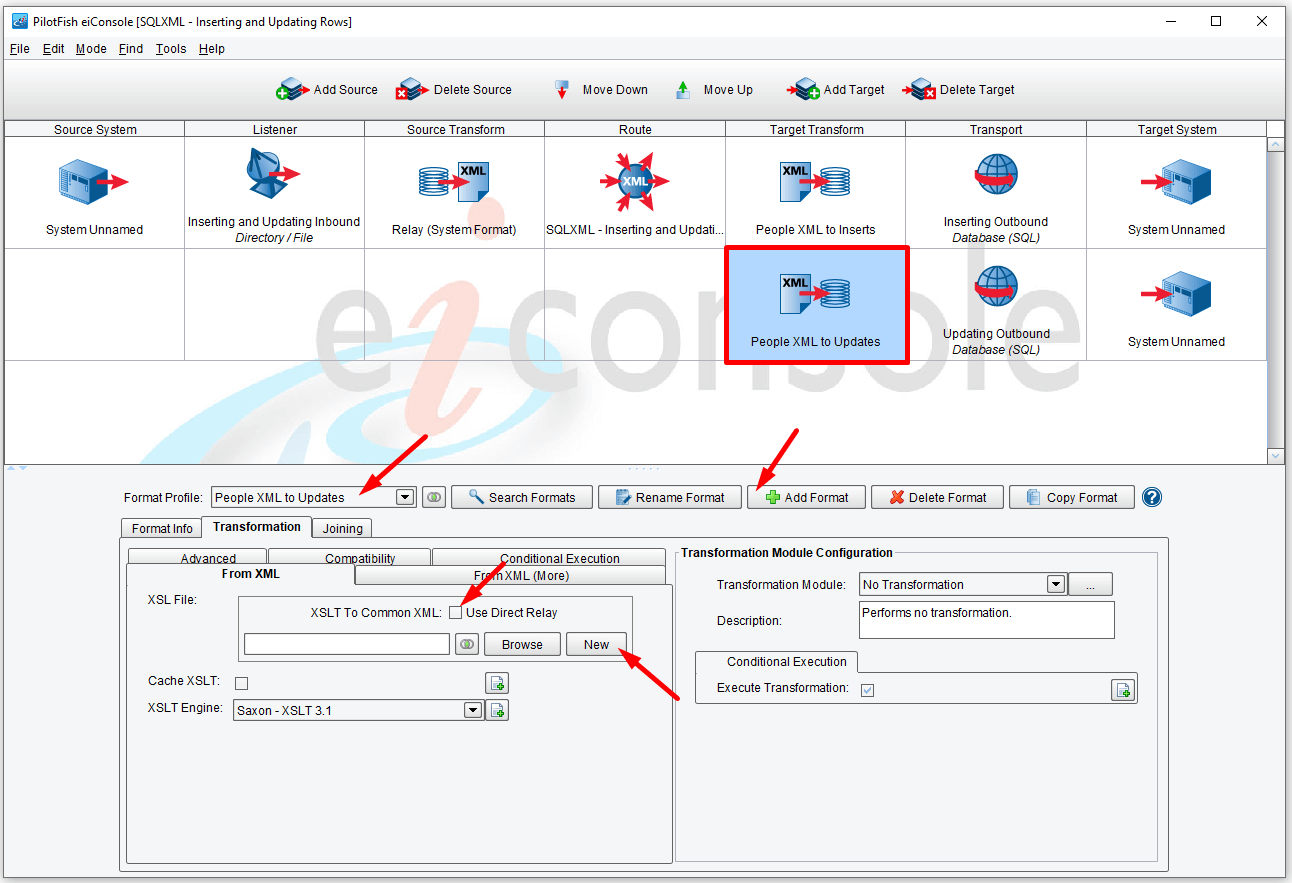Enable the Use Direct Relay checkbox
The width and height of the screenshot is (1292, 883).
click(x=455, y=613)
